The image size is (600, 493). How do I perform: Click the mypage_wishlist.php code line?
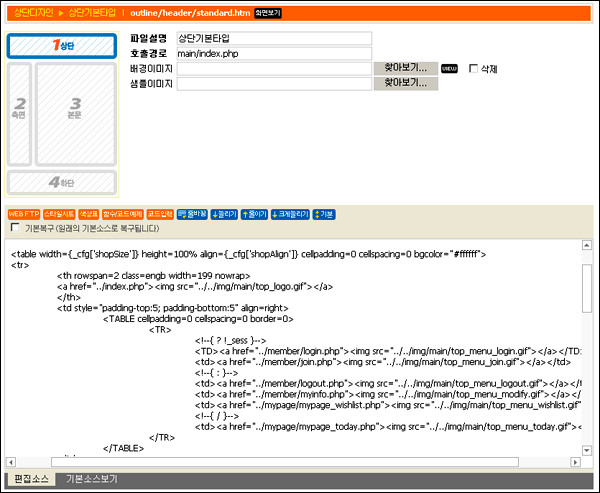tap(388, 405)
